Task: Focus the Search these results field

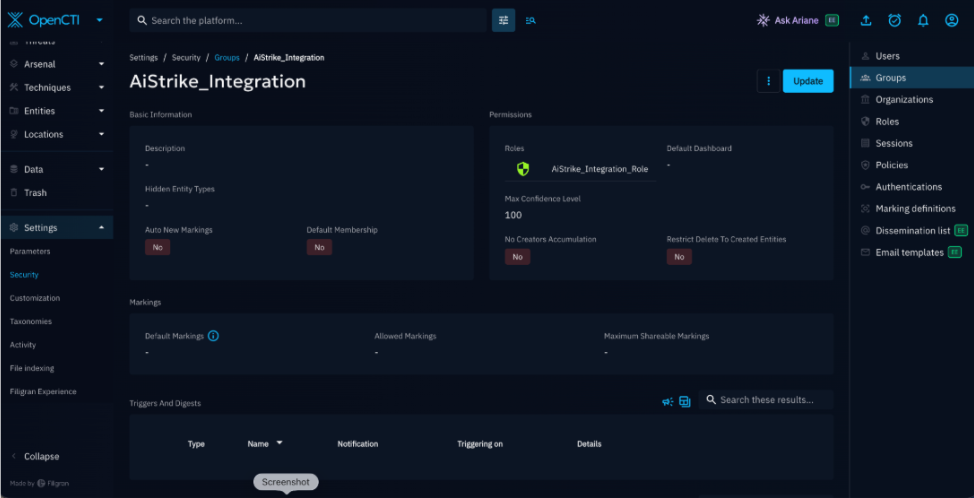Action: [x=766, y=400]
